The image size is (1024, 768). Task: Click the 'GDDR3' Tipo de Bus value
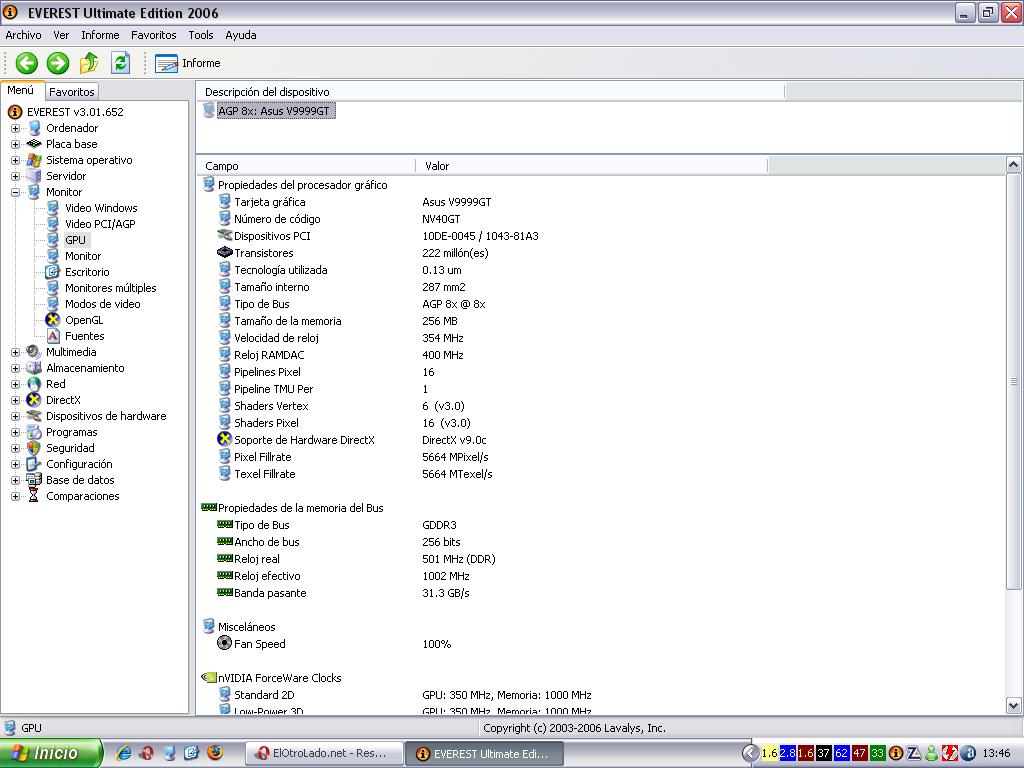pyautogui.click(x=440, y=525)
